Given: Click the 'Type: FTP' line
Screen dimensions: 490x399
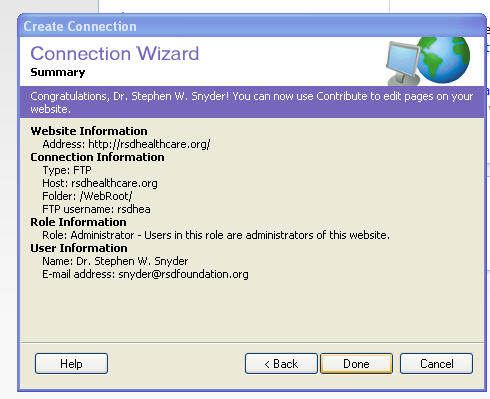Looking at the screenshot, I should coord(67,170).
